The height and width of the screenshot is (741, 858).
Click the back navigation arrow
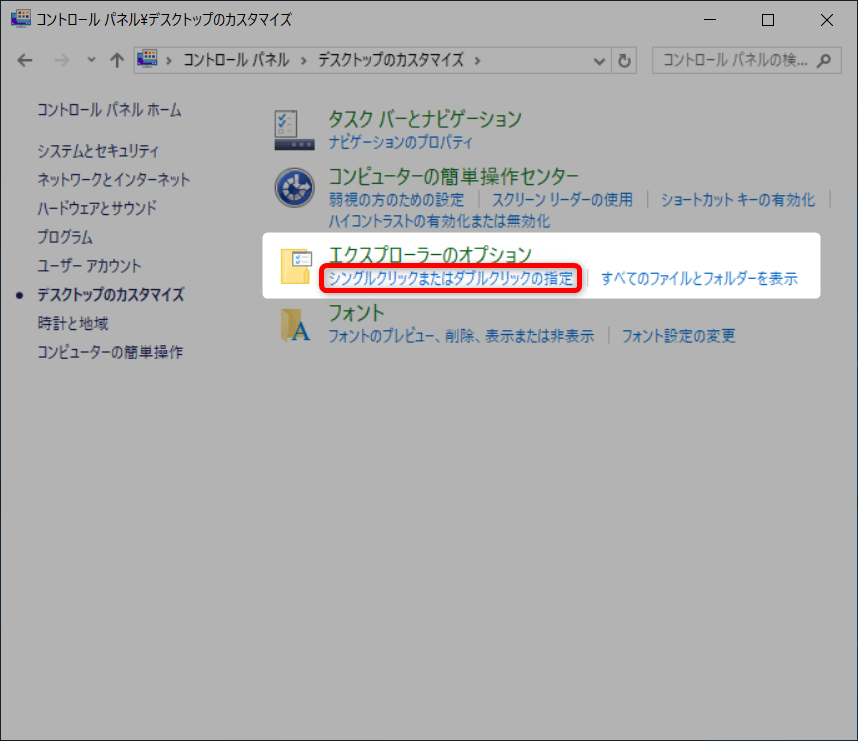(24, 60)
